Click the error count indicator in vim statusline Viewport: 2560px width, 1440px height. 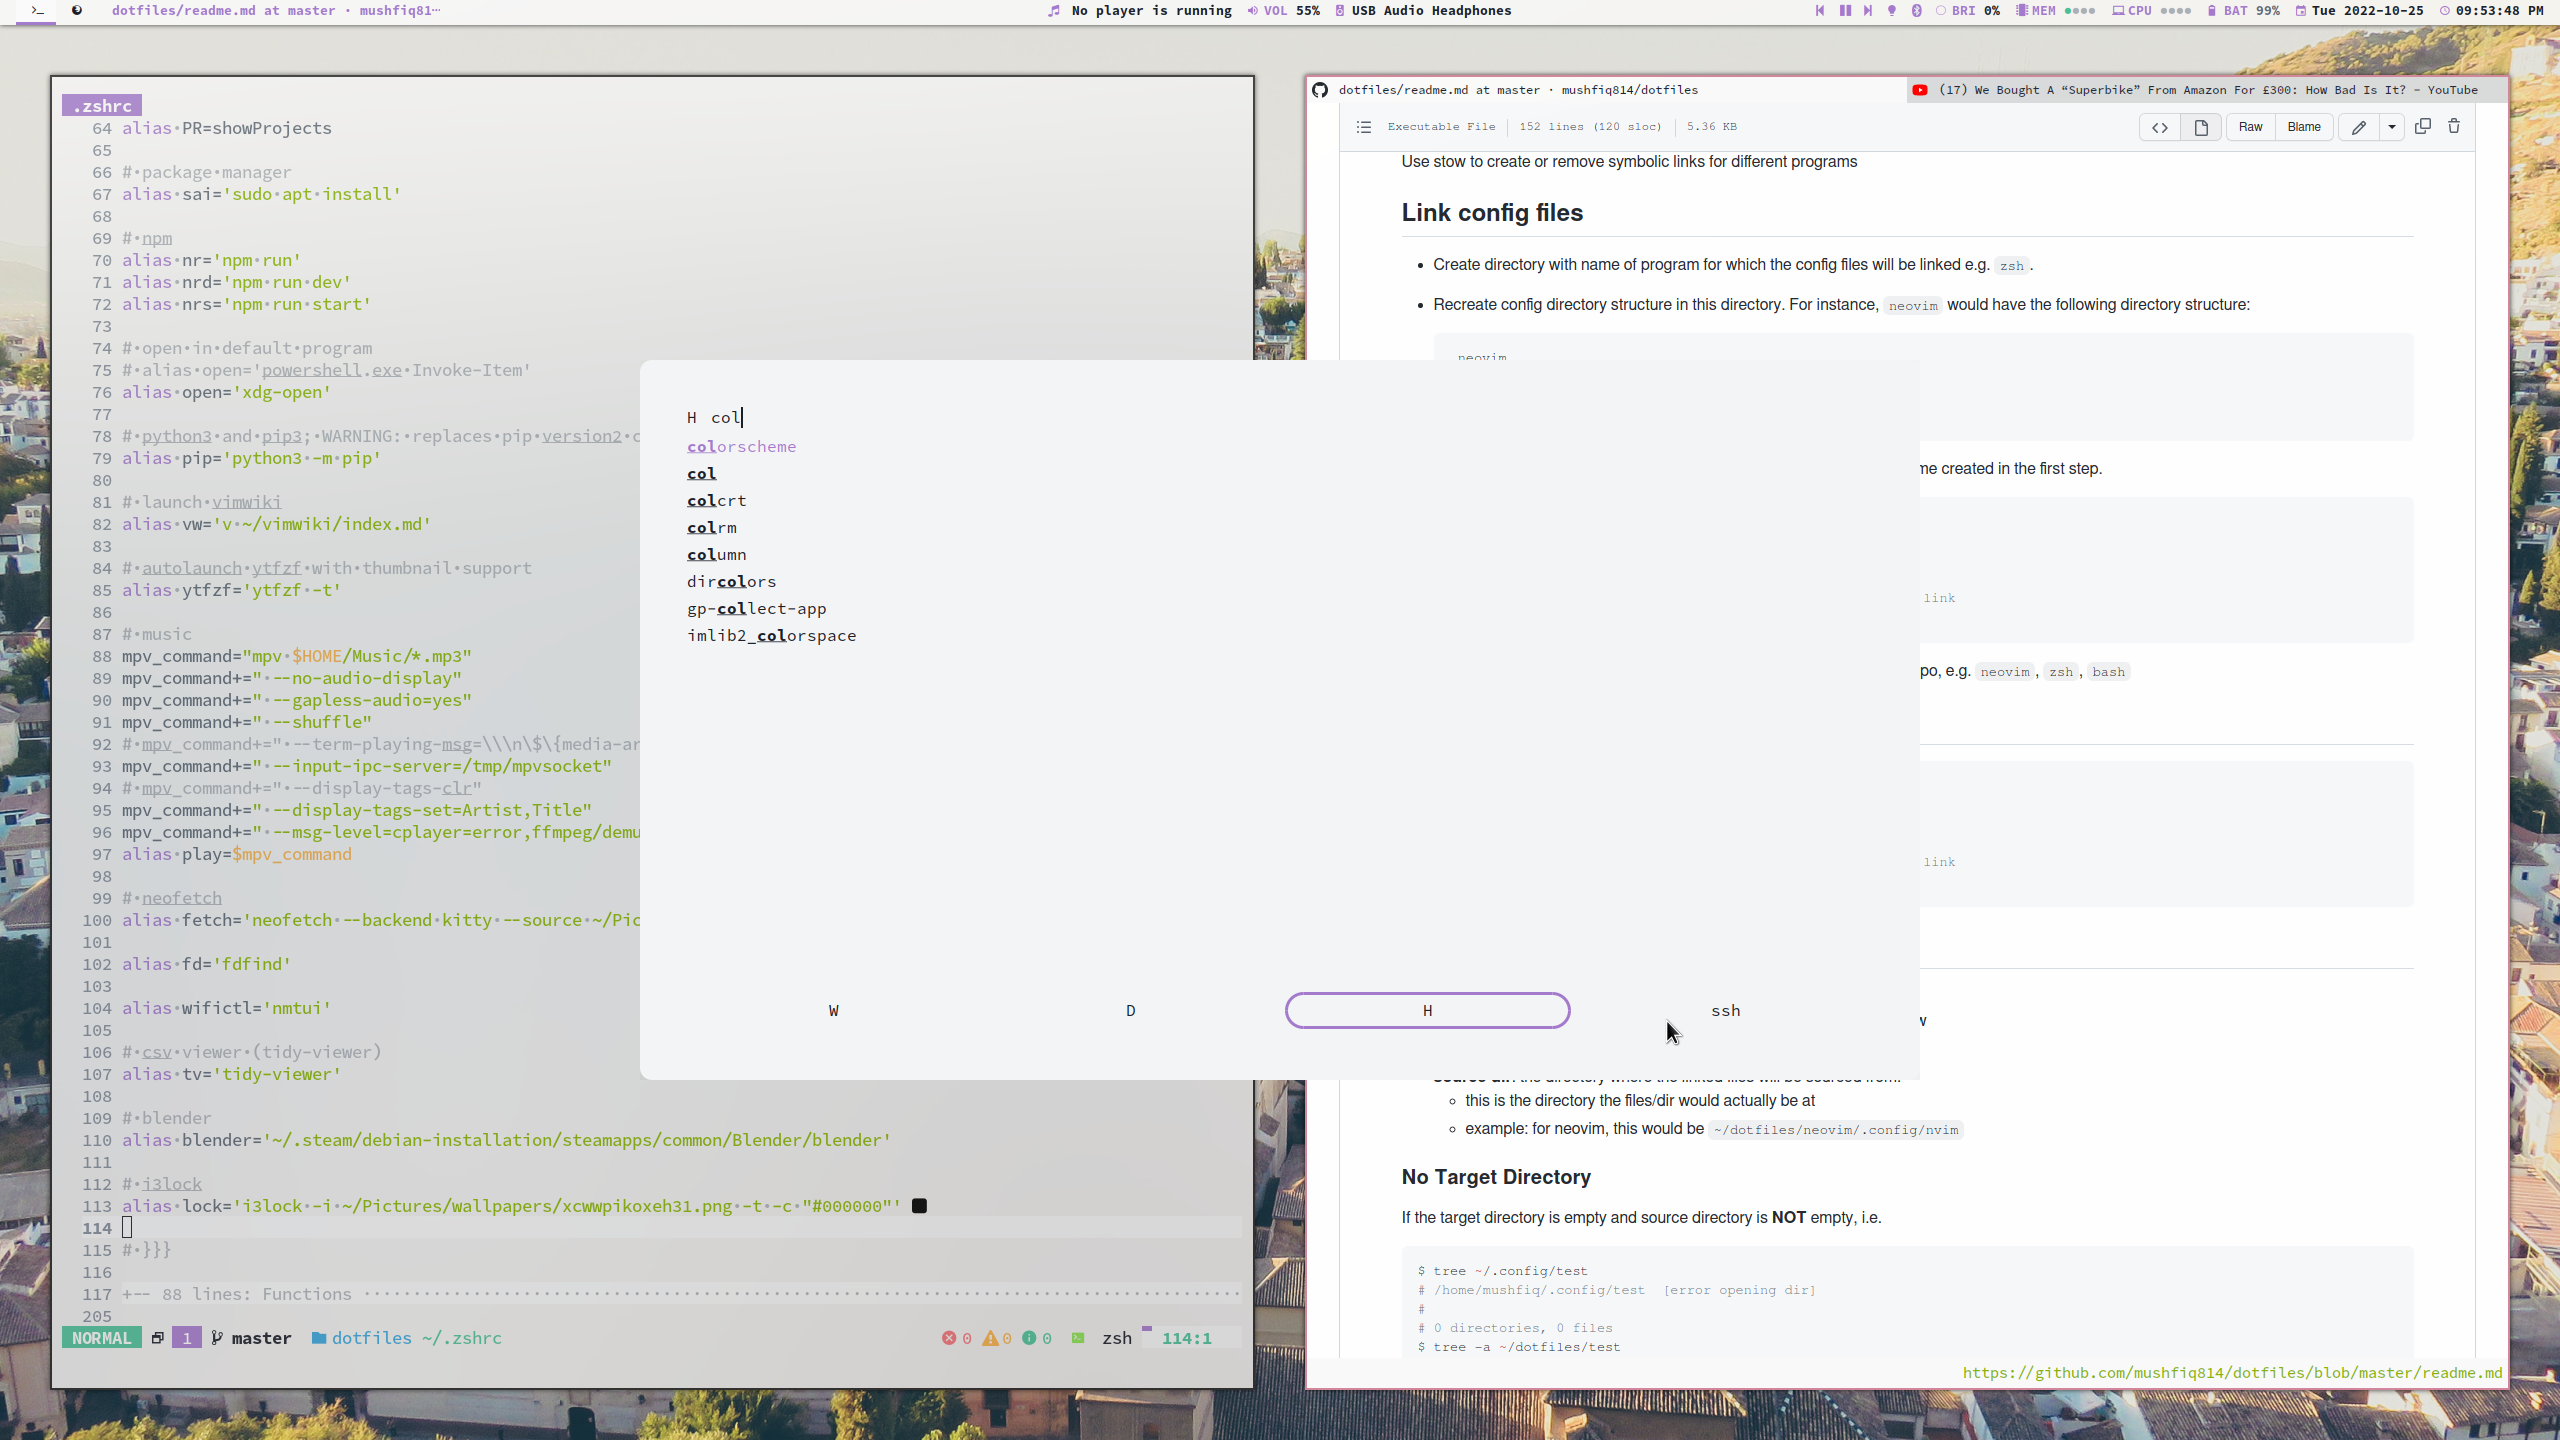[x=958, y=1337]
